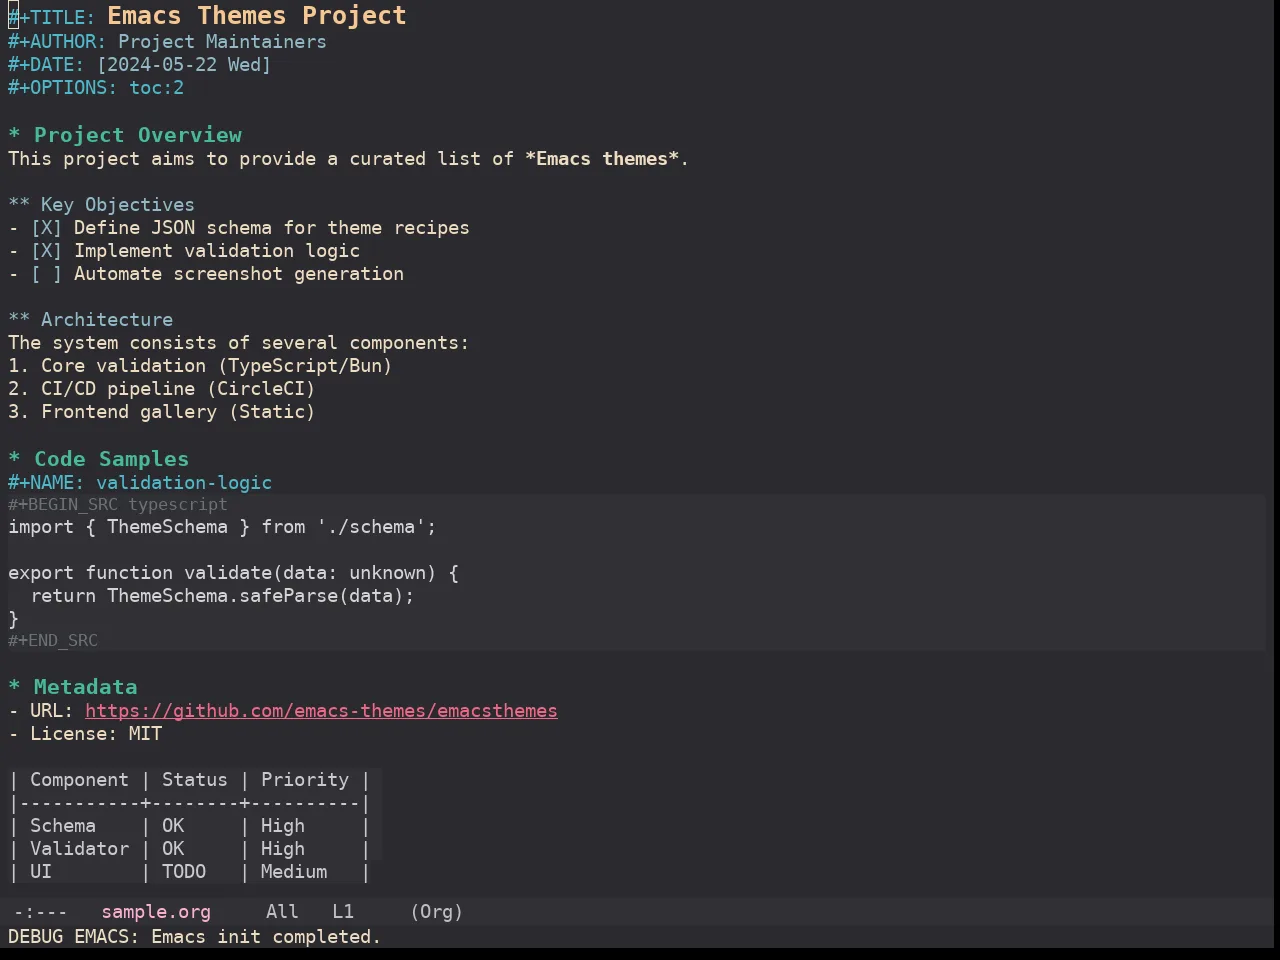Toggle checkbox for Define JSON schema item
1280x960 pixels.
46,228
